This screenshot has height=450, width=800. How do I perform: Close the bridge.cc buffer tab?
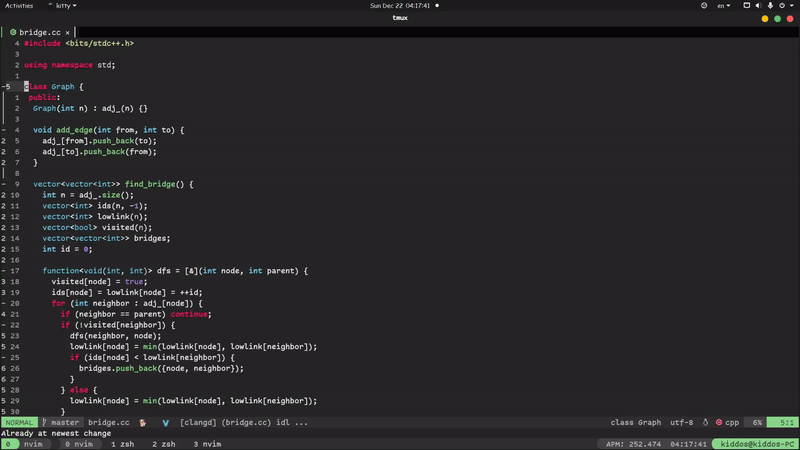tap(68, 32)
